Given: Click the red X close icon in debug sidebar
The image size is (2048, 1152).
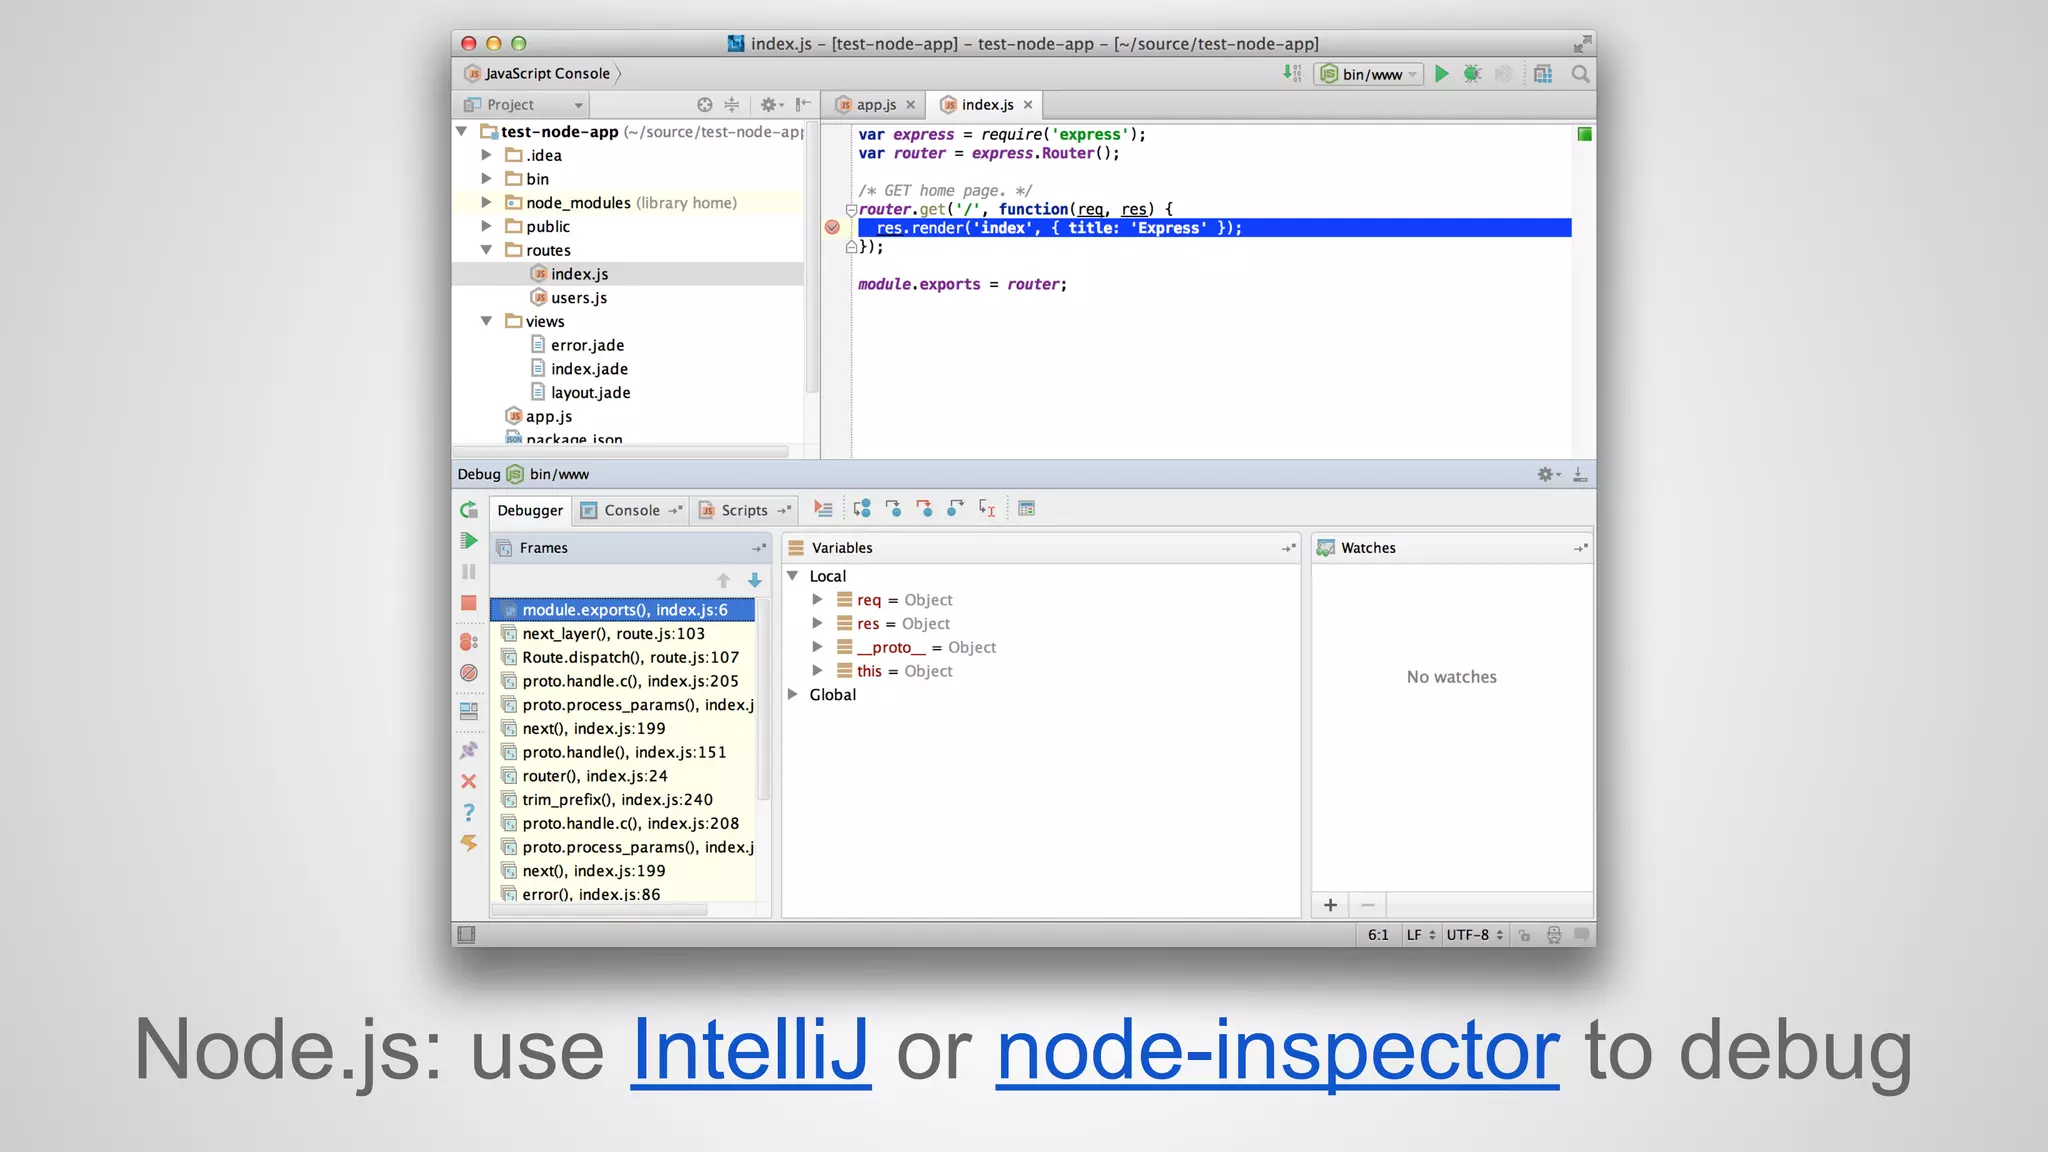Looking at the screenshot, I should tap(469, 781).
